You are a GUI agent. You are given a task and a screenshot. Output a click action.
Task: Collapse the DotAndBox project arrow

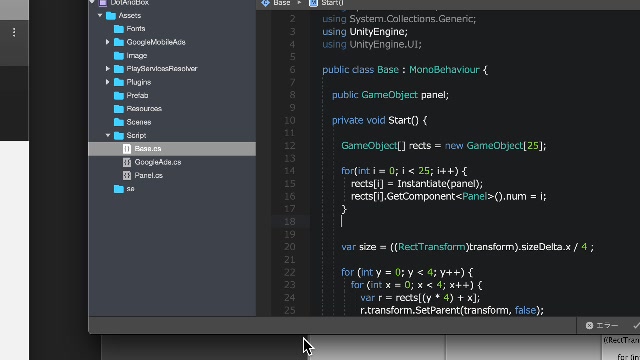coord(92,2)
